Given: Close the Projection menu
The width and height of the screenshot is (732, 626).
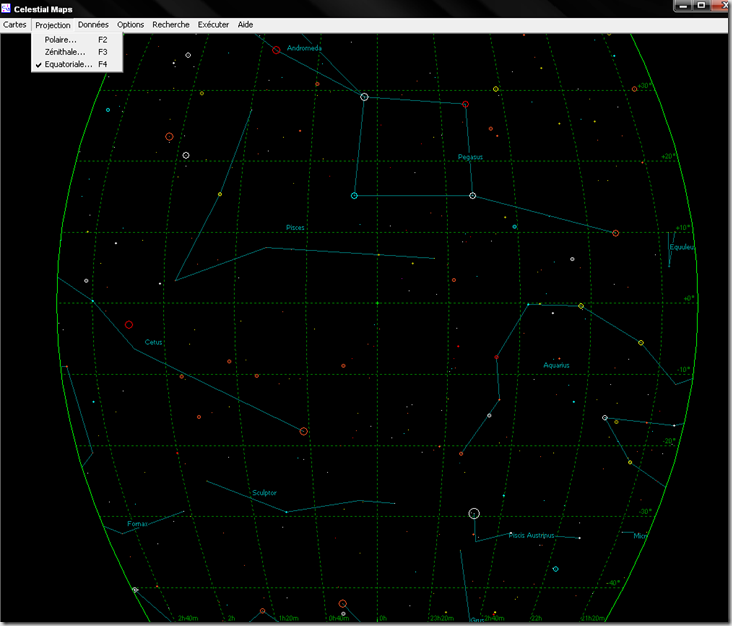Looking at the screenshot, I should tap(53, 25).
